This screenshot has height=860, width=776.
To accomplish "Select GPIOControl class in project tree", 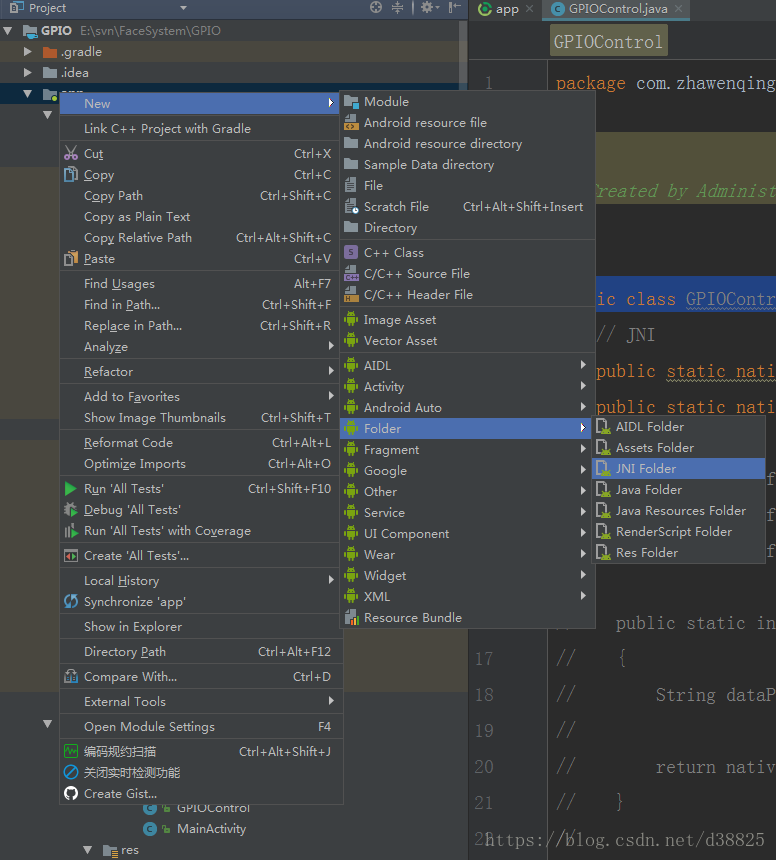I will point(213,808).
